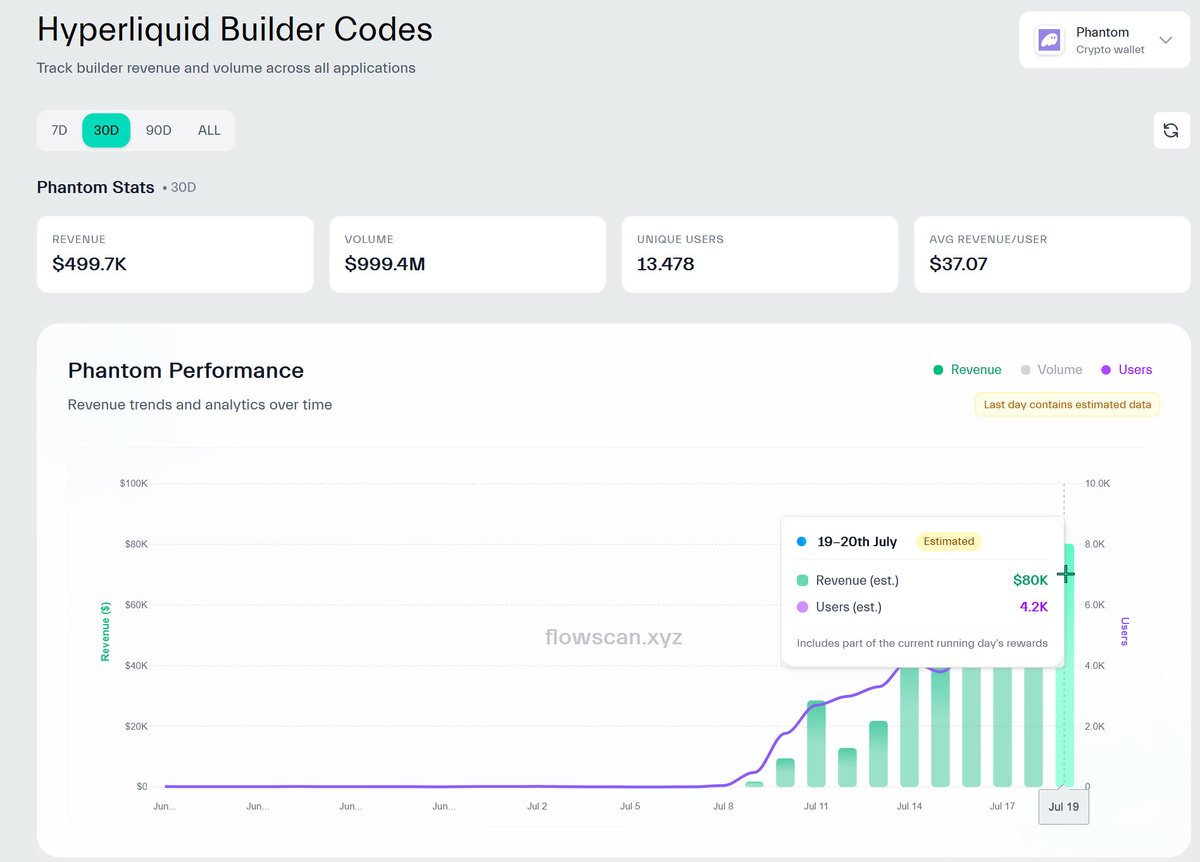The height and width of the screenshot is (862, 1200).
Task: Click the $499.7K revenue value
Action: click(90, 264)
